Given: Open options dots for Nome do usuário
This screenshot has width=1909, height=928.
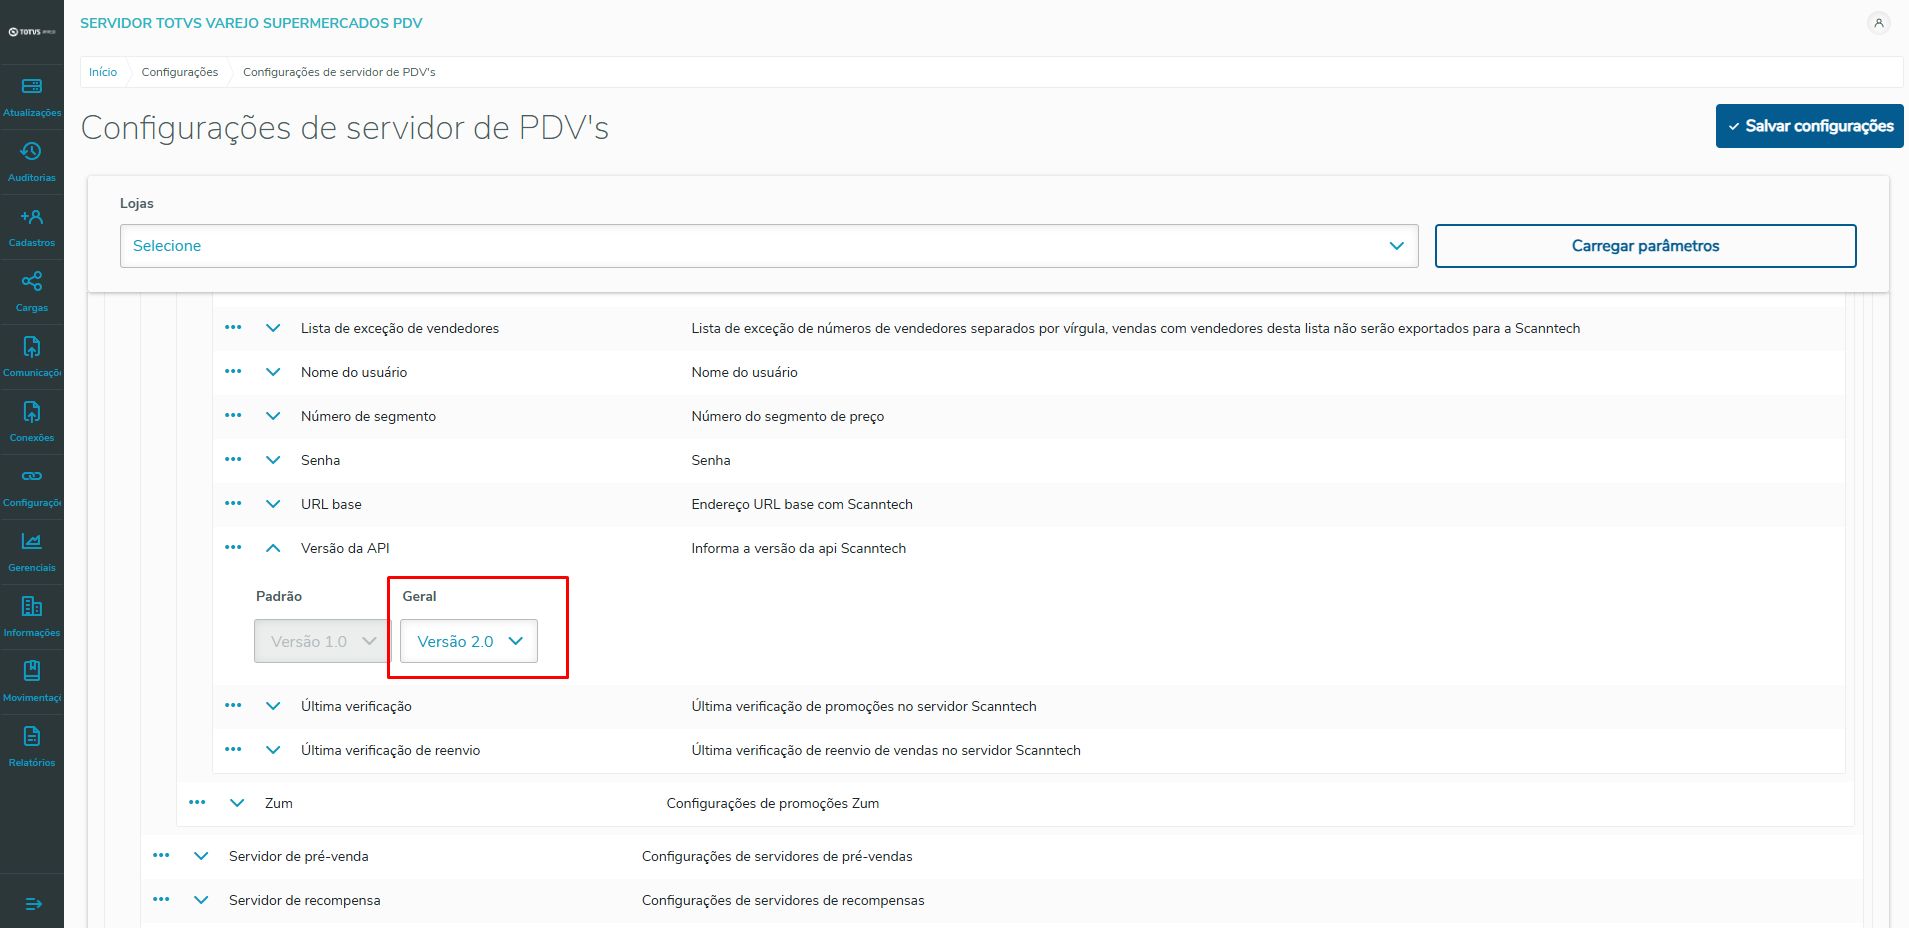Looking at the screenshot, I should point(233,371).
